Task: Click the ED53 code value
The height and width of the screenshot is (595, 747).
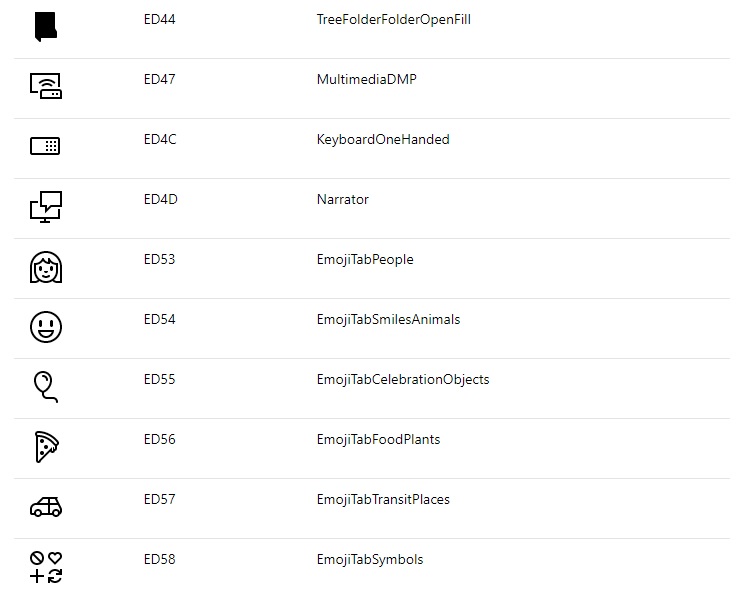Action: (160, 260)
